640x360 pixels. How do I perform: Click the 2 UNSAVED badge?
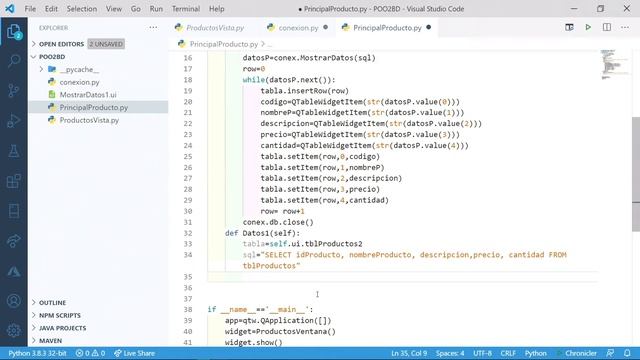pos(106,44)
